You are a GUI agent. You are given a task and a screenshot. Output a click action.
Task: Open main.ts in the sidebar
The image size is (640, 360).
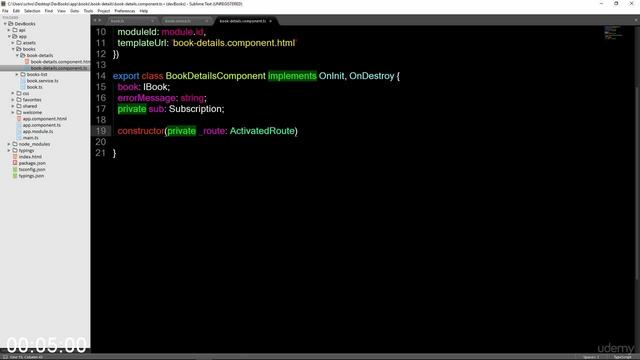[x=31, y=138]
